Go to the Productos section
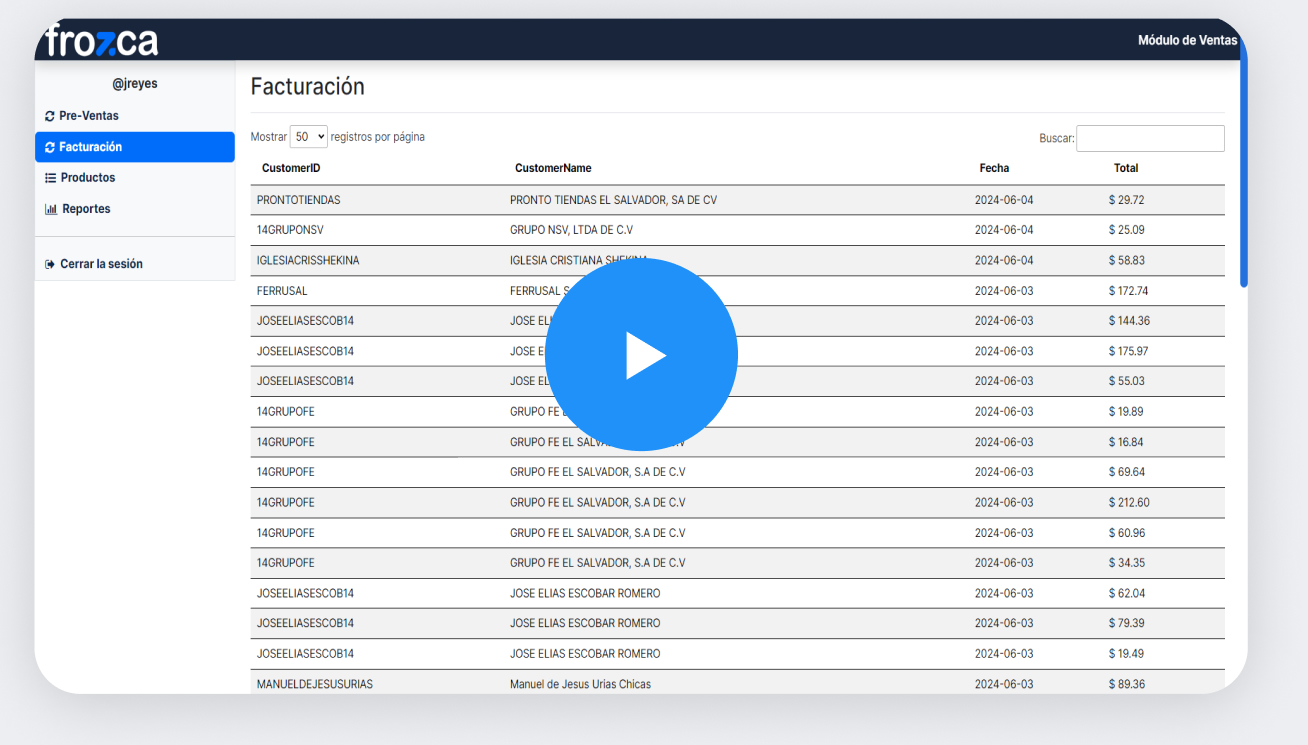Screen dimensions: 1308x745 87,178
